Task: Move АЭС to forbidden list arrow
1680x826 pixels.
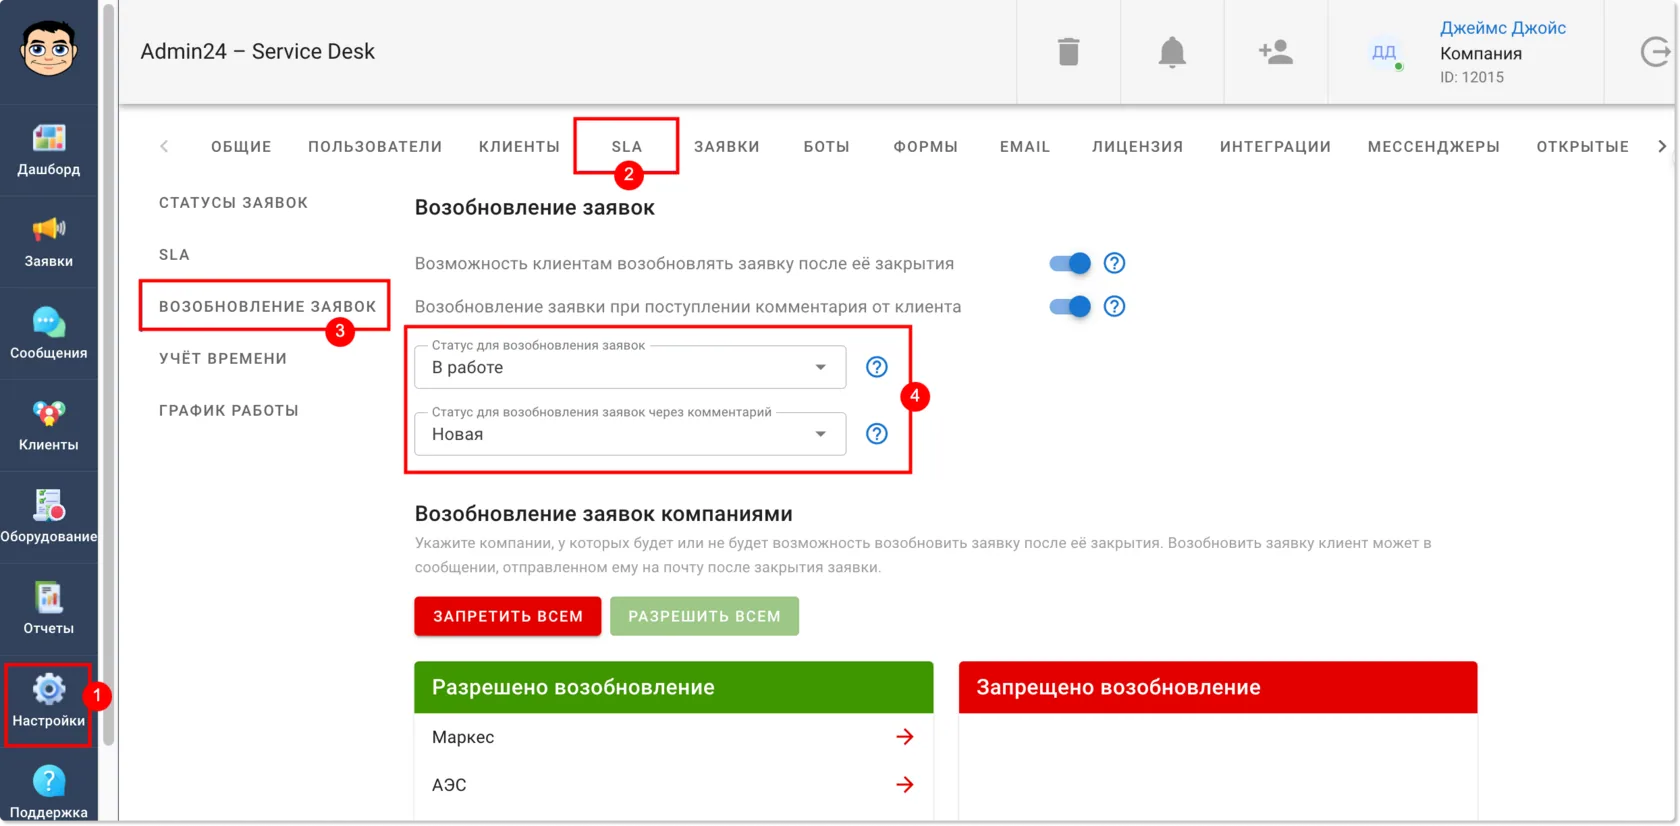Action: (905, 785)
